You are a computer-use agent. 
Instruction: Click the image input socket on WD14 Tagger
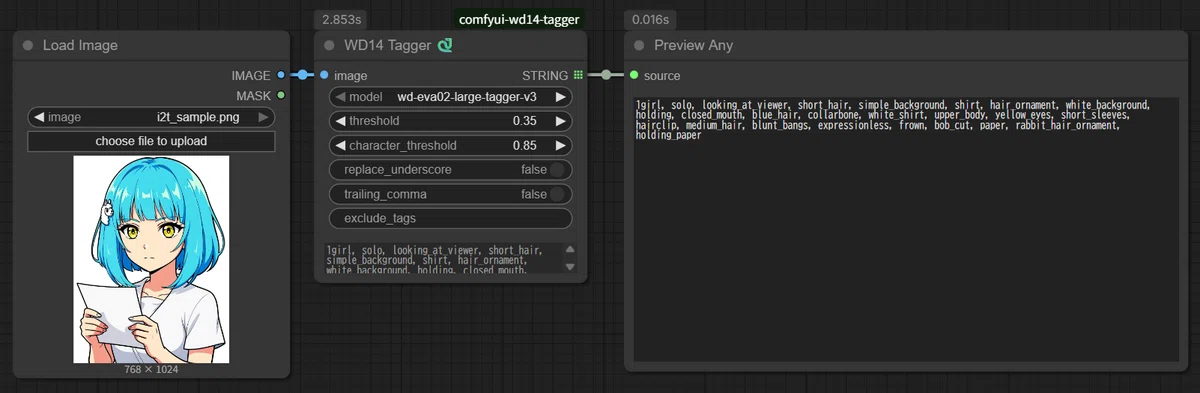324,75
